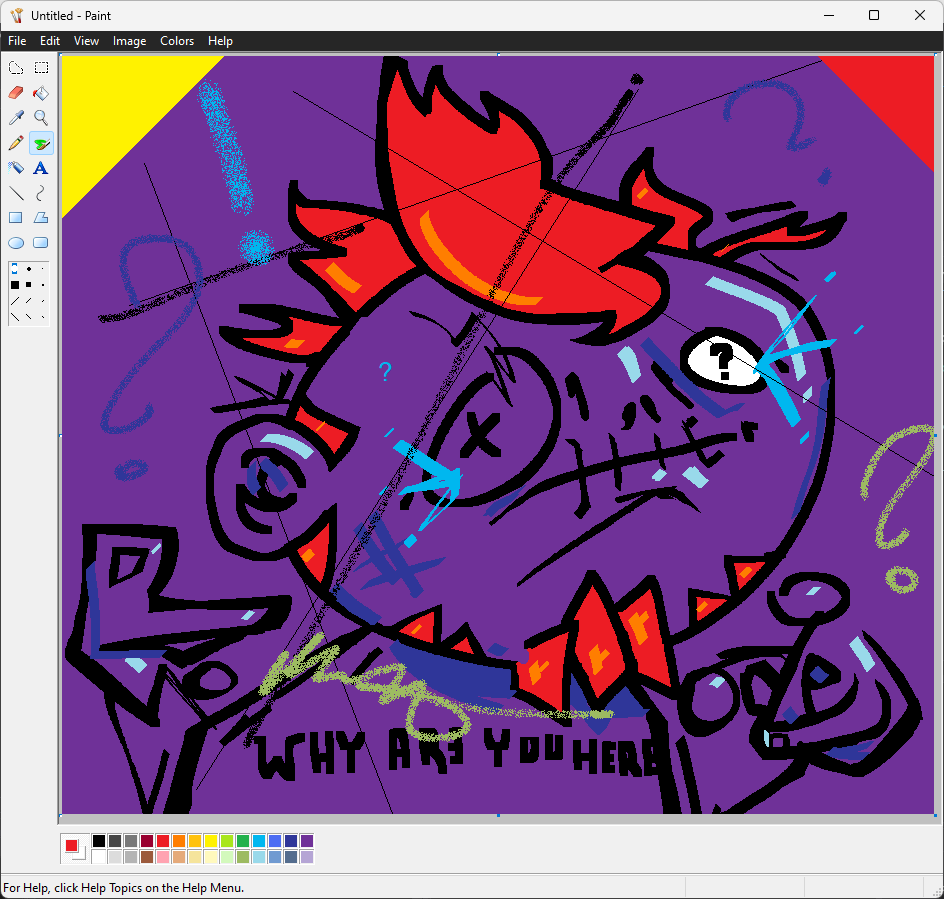This screenshot has height=899, width=944.
Task: Open the Image menu
Action: coord(129,41)
